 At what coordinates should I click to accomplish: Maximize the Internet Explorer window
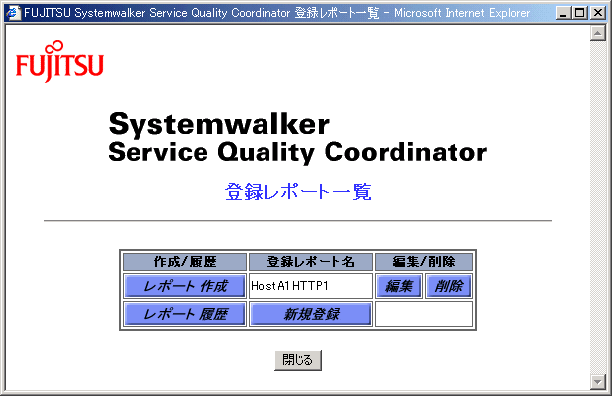click(x=580, y=13)
